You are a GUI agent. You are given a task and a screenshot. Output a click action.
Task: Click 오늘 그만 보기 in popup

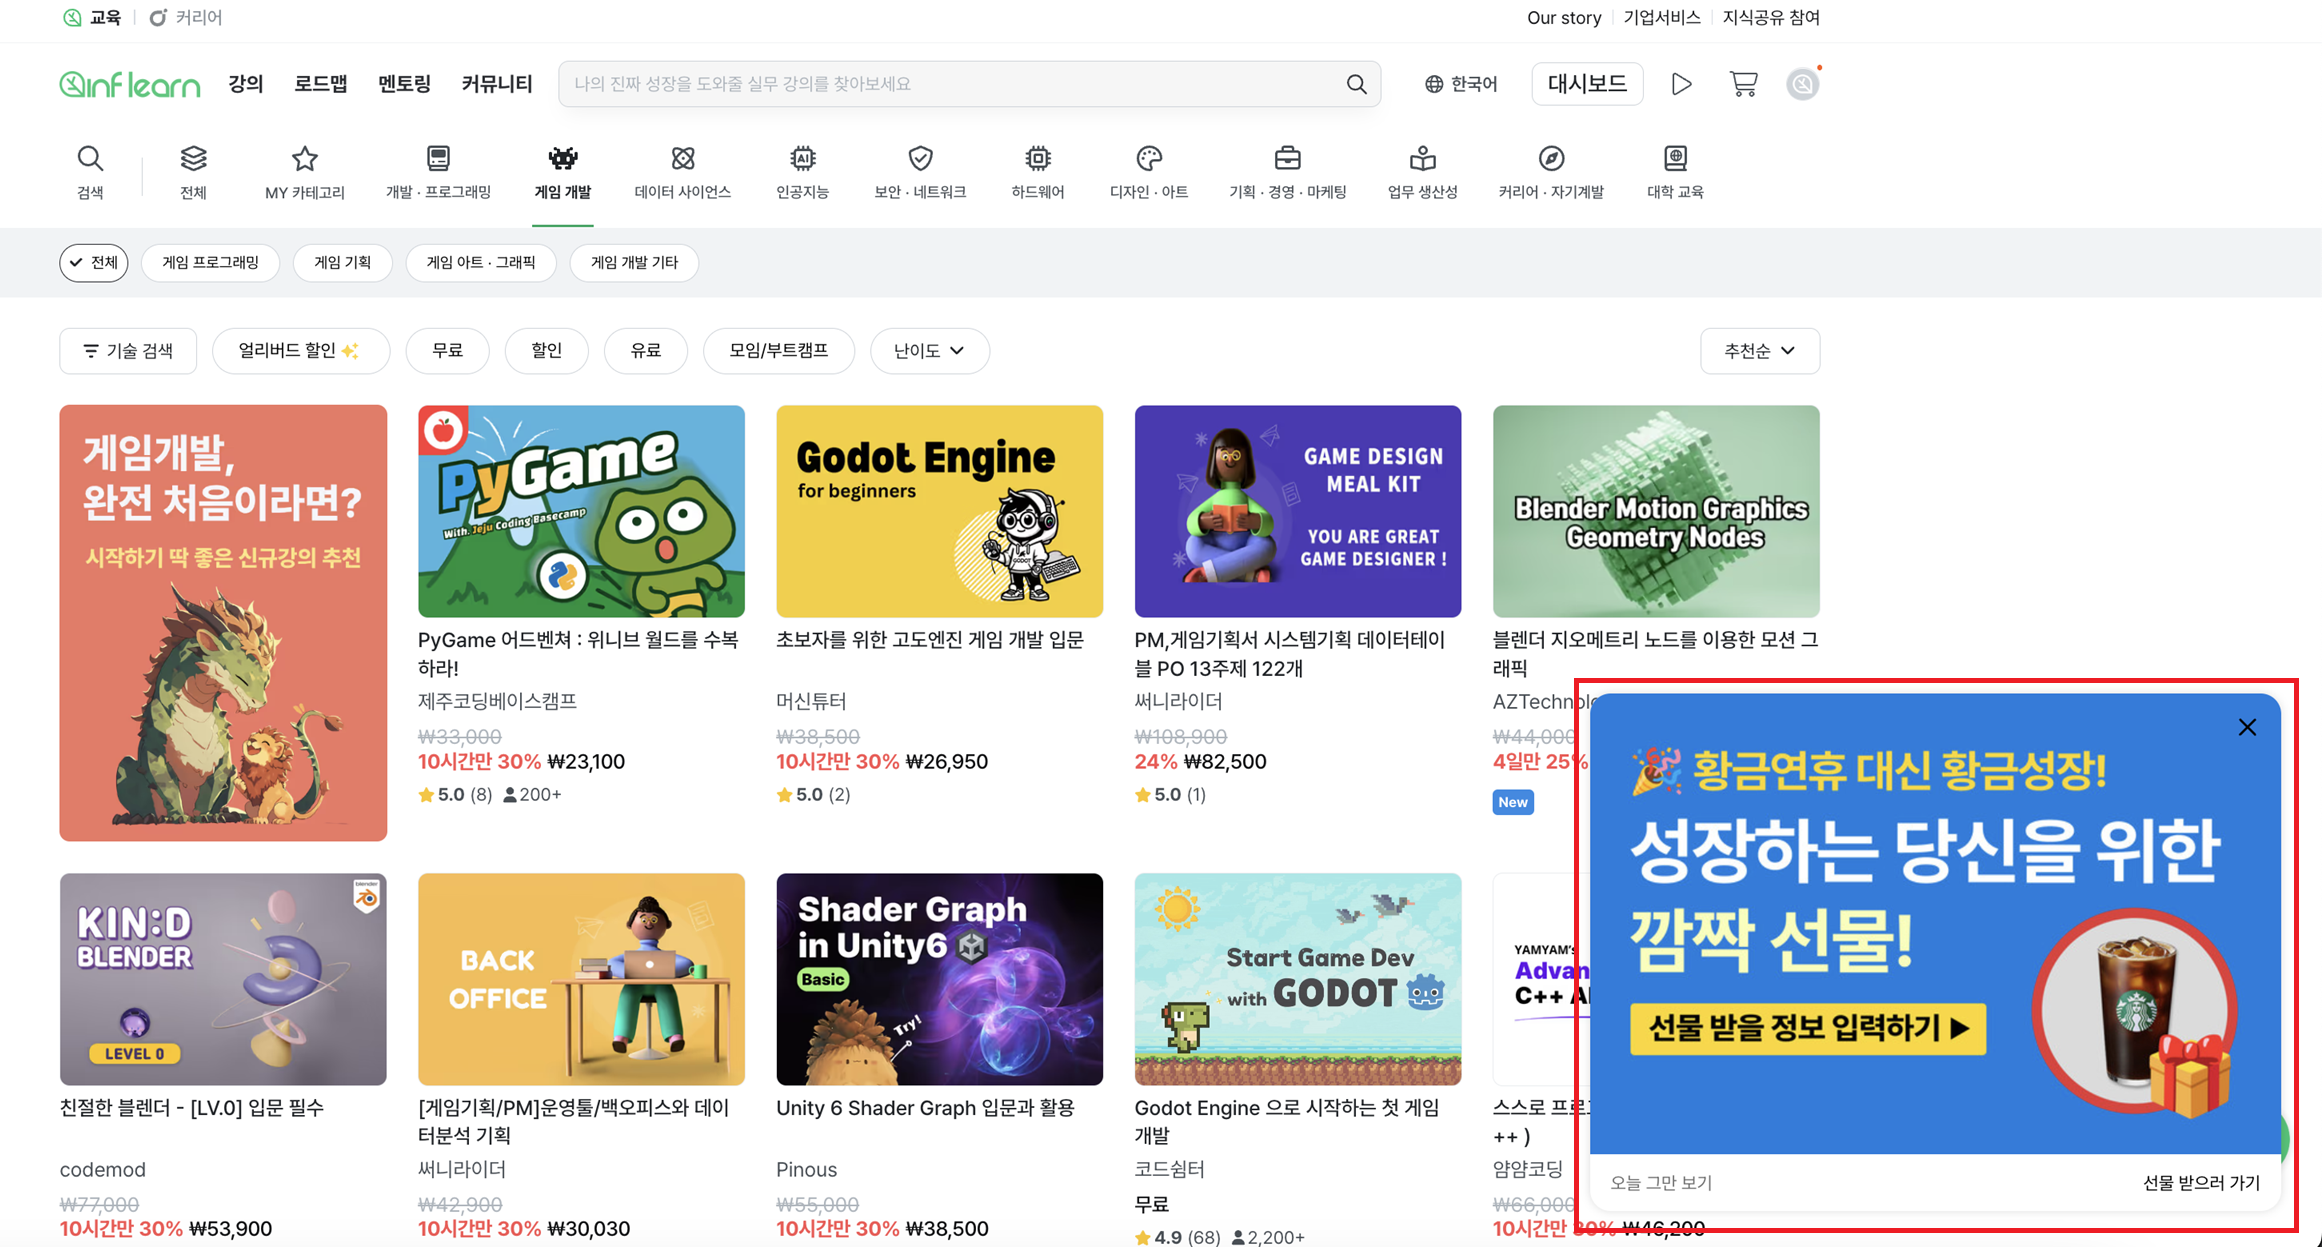[1661, 1183]
